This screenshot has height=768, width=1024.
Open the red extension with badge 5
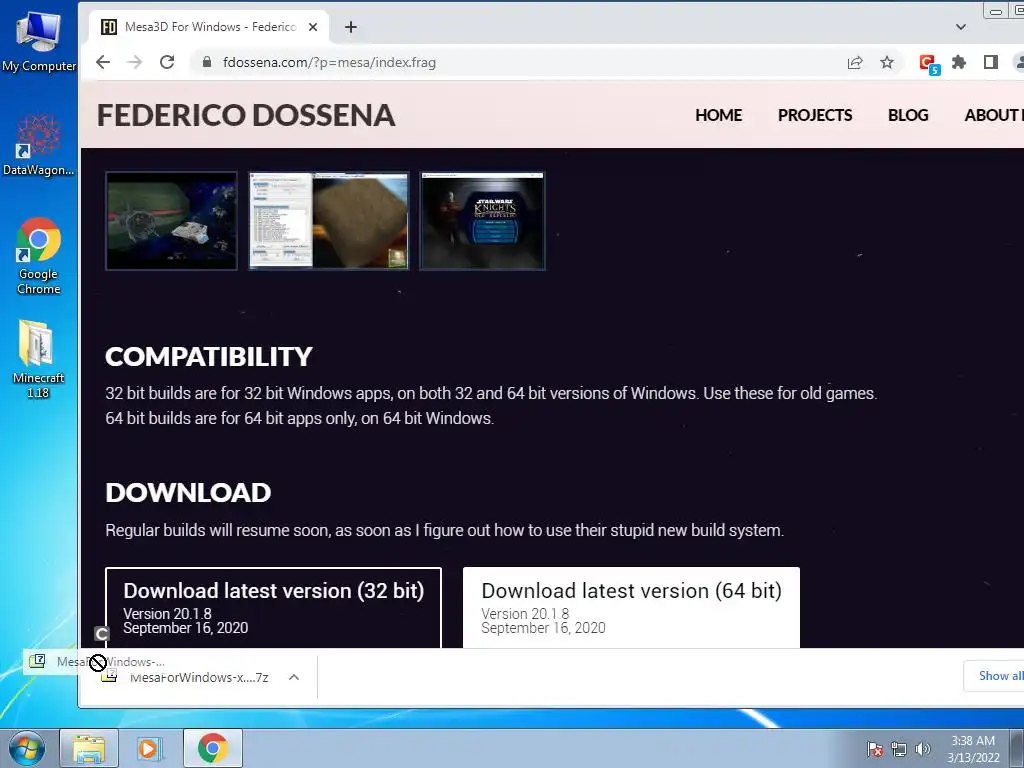click(x=928, y=64)
